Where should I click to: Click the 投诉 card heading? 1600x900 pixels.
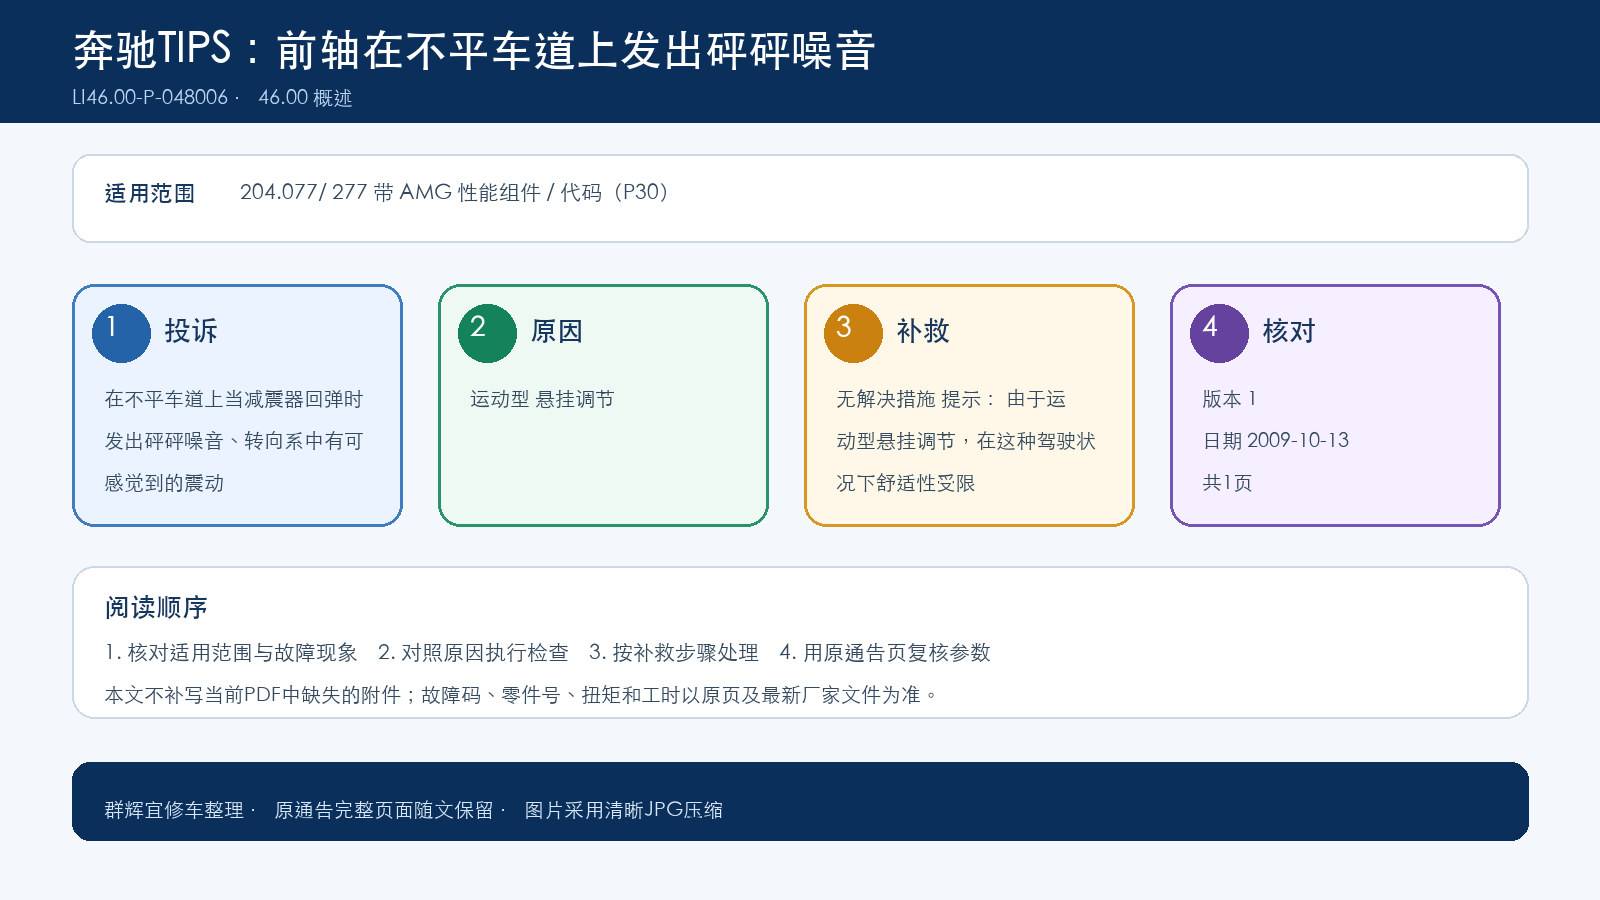click(191, 332)
